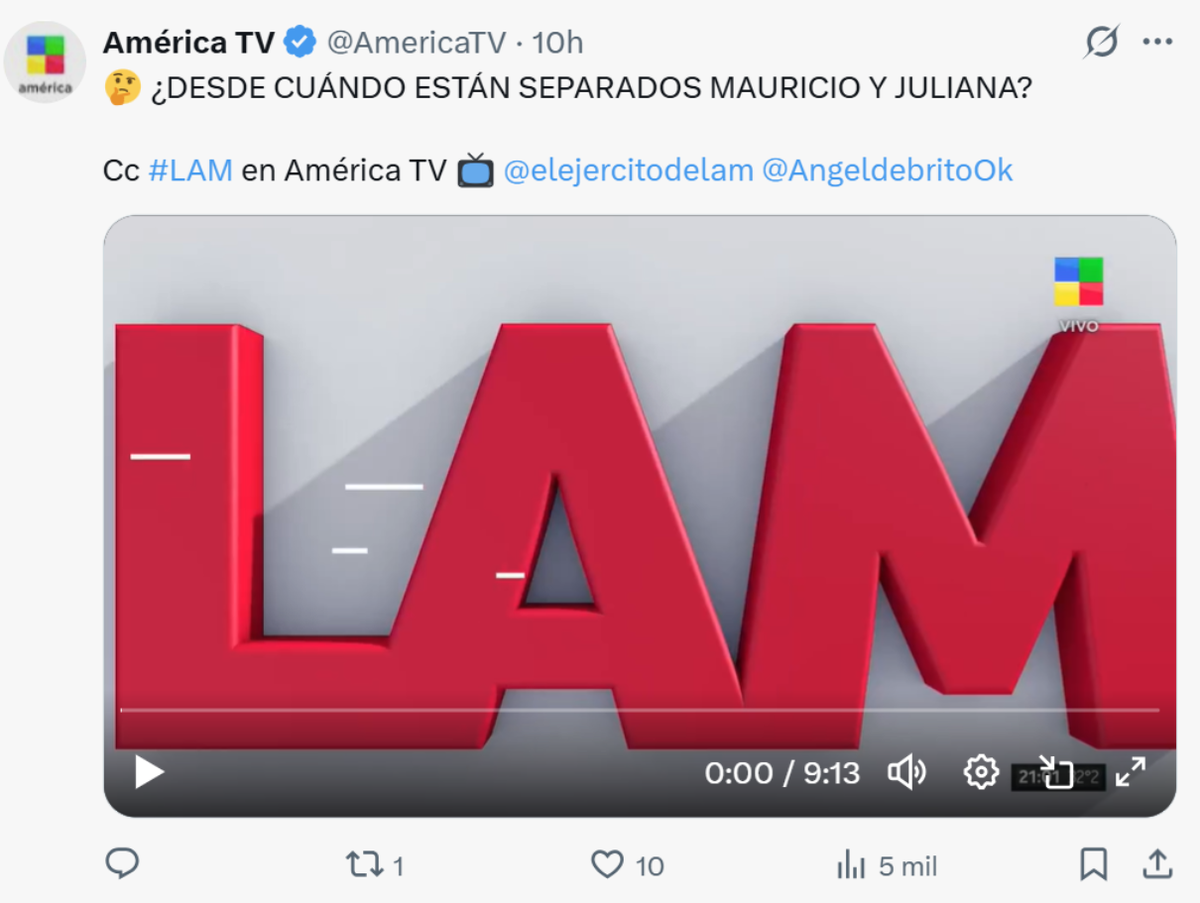Open the 10h tweet timestamp
This screenshot has width=1200, height=903.
(557, 42)
